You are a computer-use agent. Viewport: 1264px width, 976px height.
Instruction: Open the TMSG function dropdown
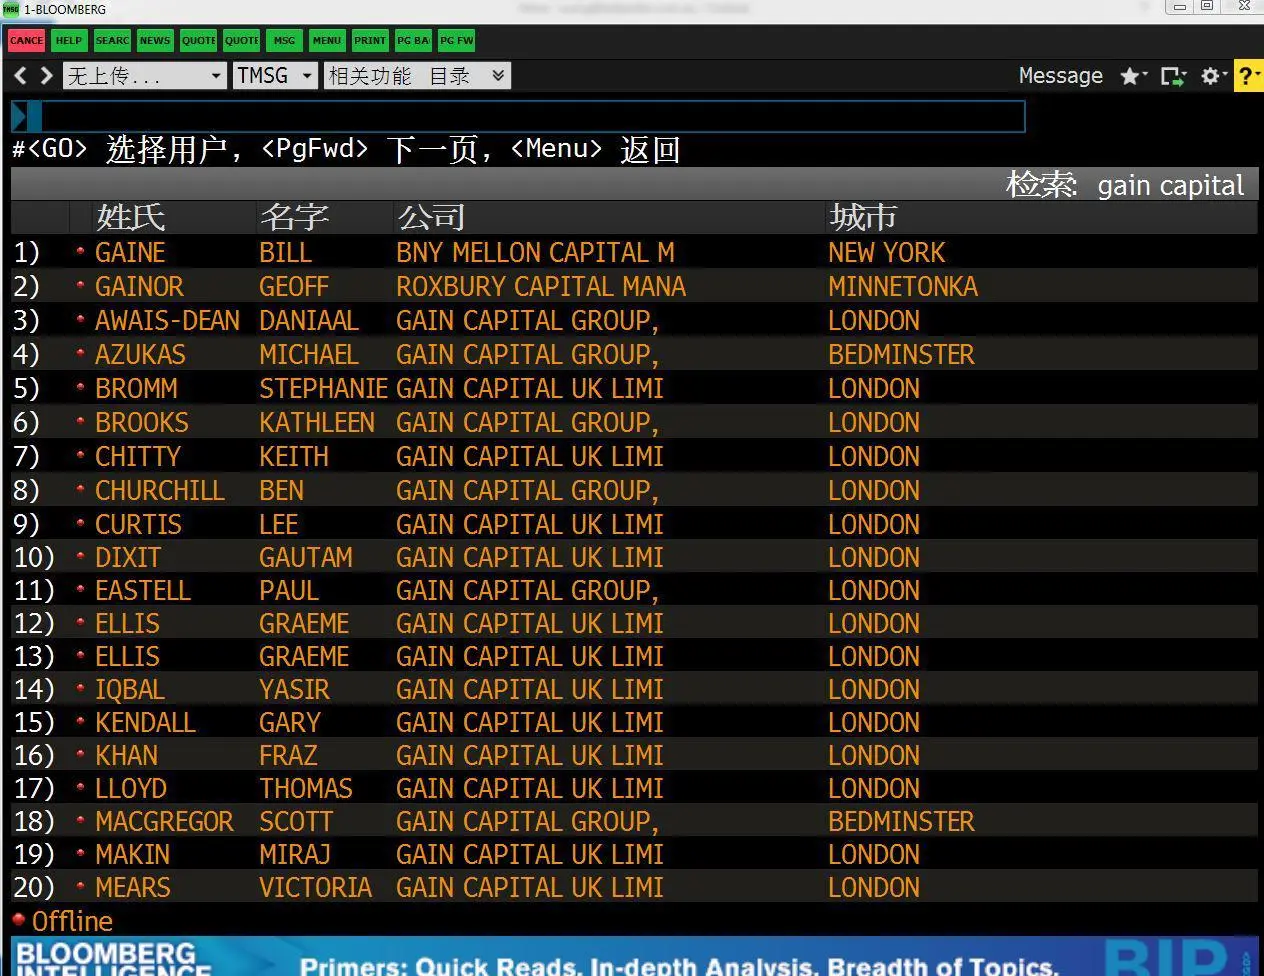pos(275,76)
